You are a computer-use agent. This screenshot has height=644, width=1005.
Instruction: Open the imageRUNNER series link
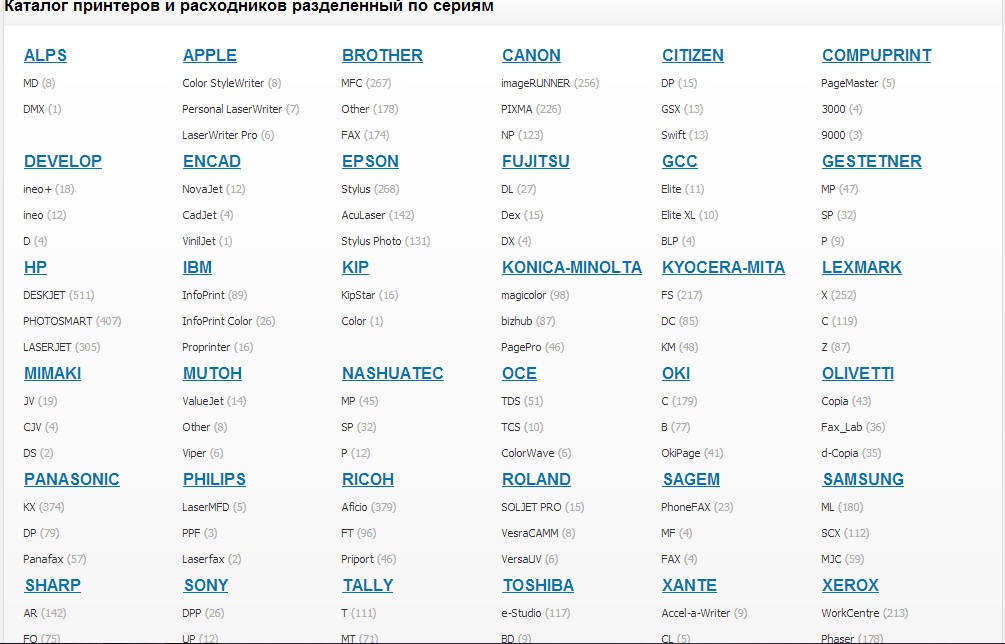pyautogui.click(x=535, y=83)
